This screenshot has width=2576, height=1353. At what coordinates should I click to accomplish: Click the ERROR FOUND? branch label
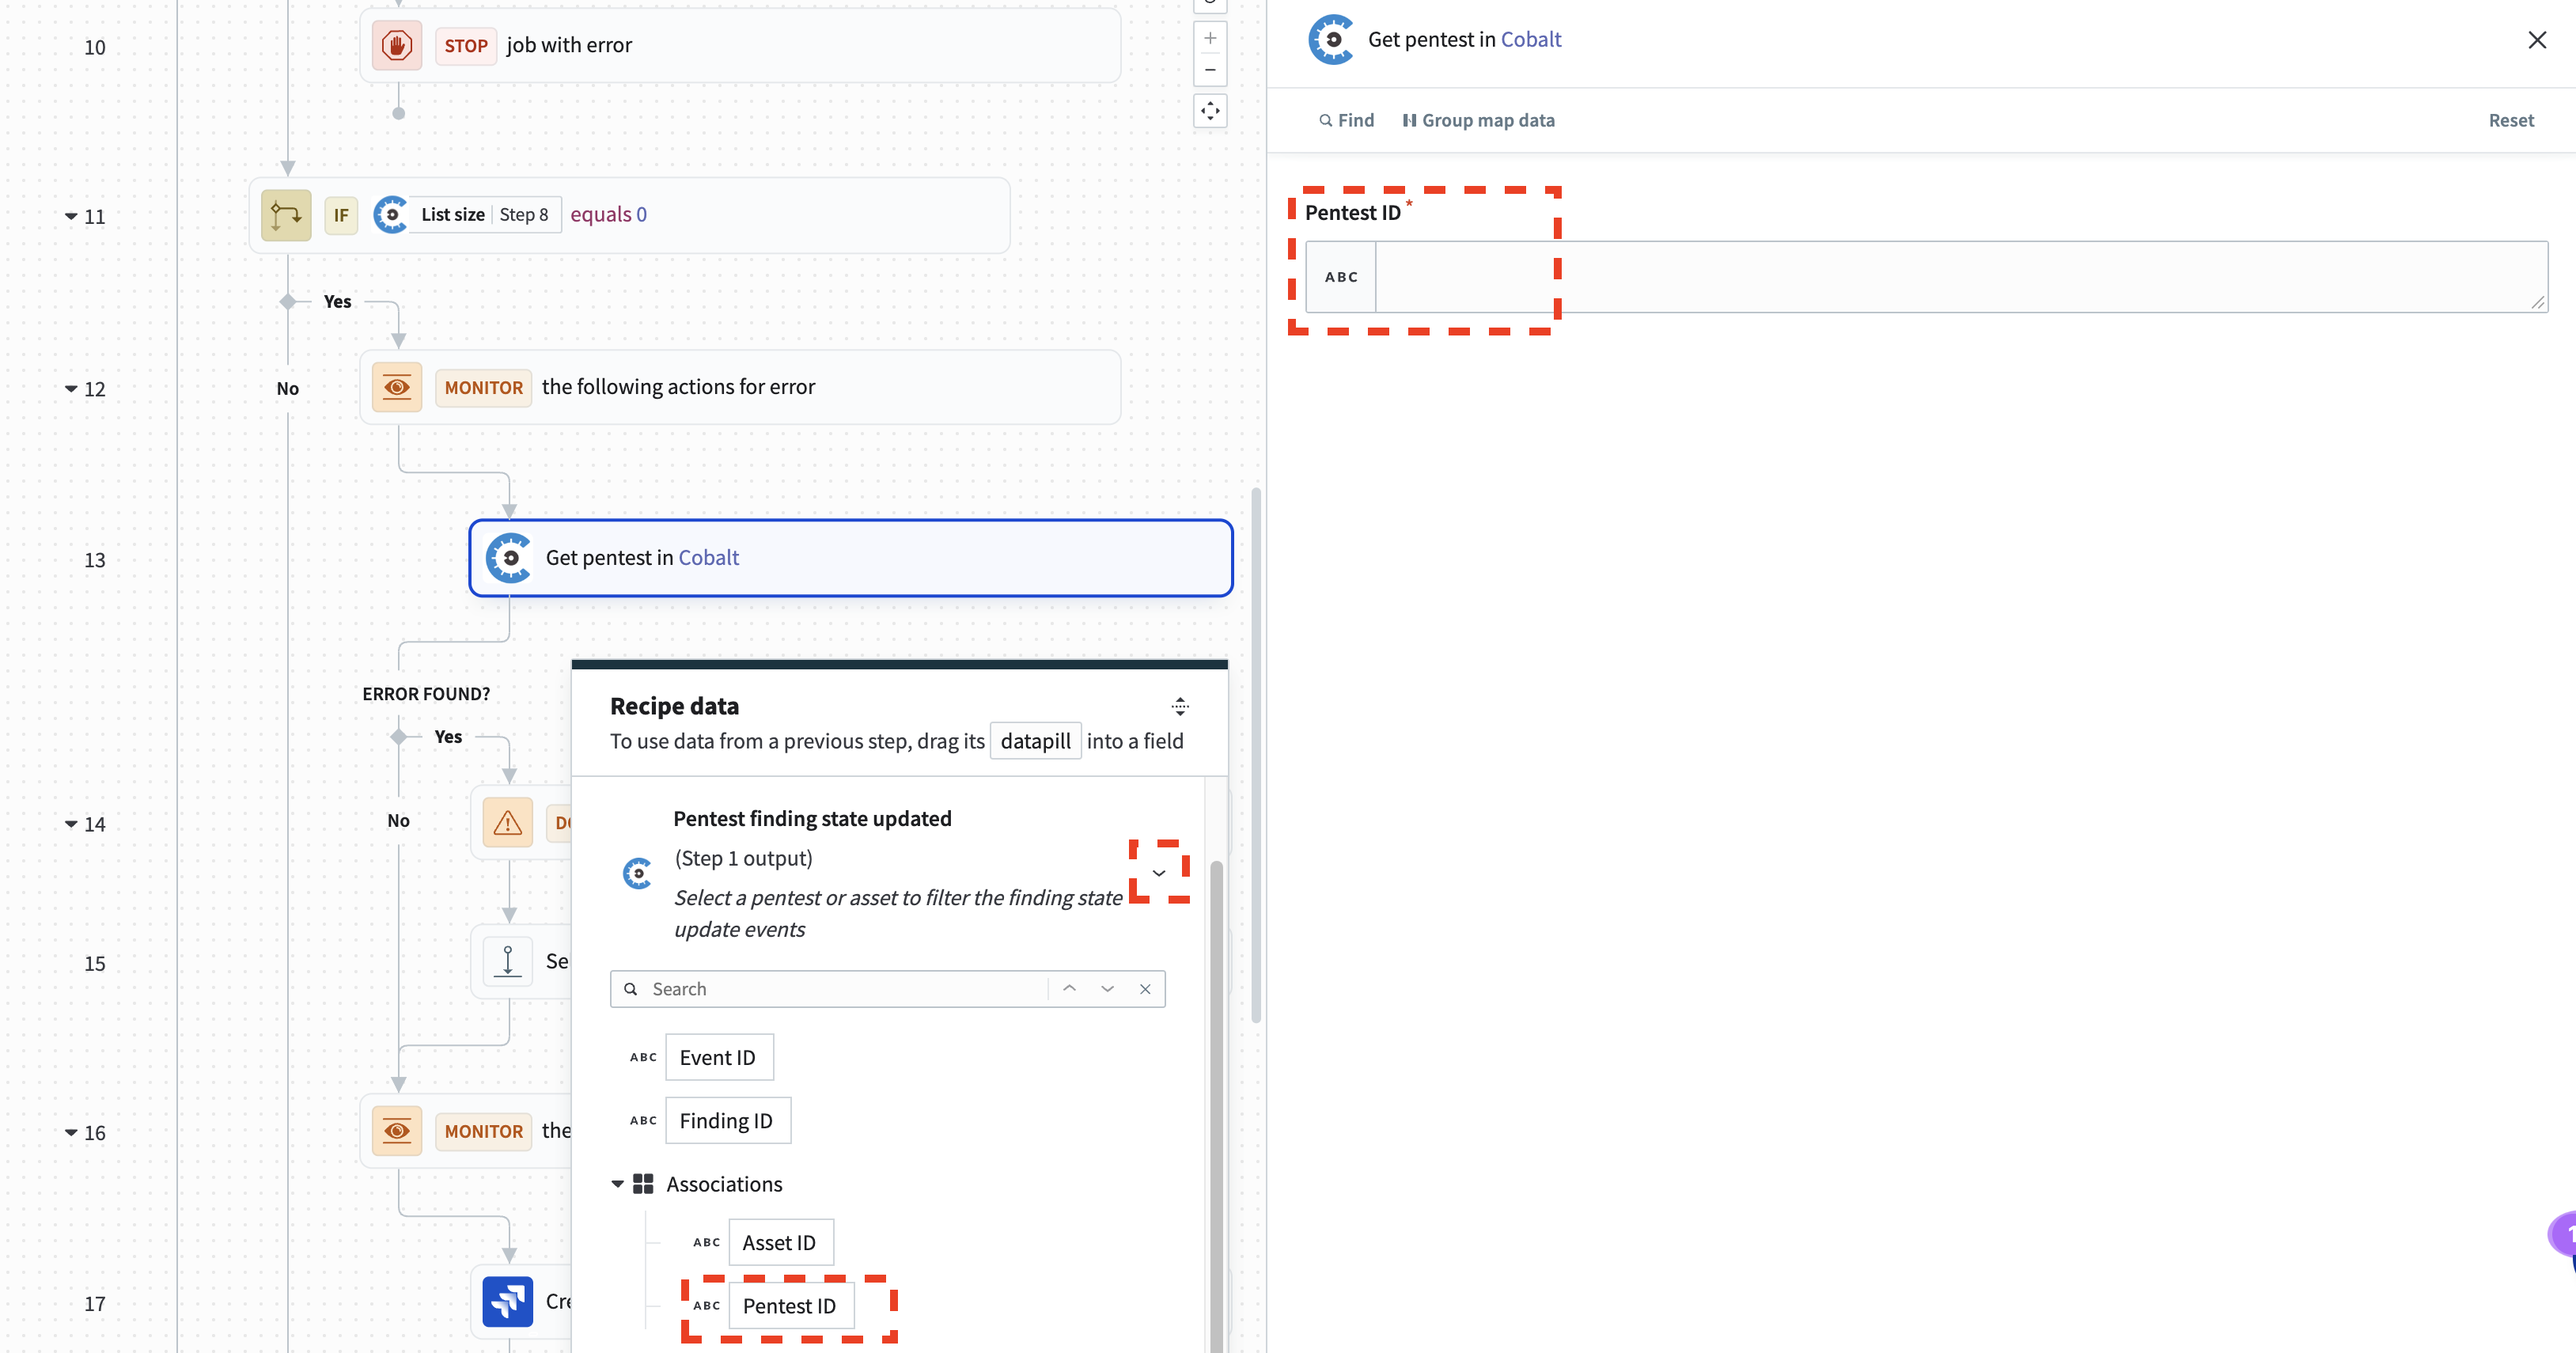(426, 694)
